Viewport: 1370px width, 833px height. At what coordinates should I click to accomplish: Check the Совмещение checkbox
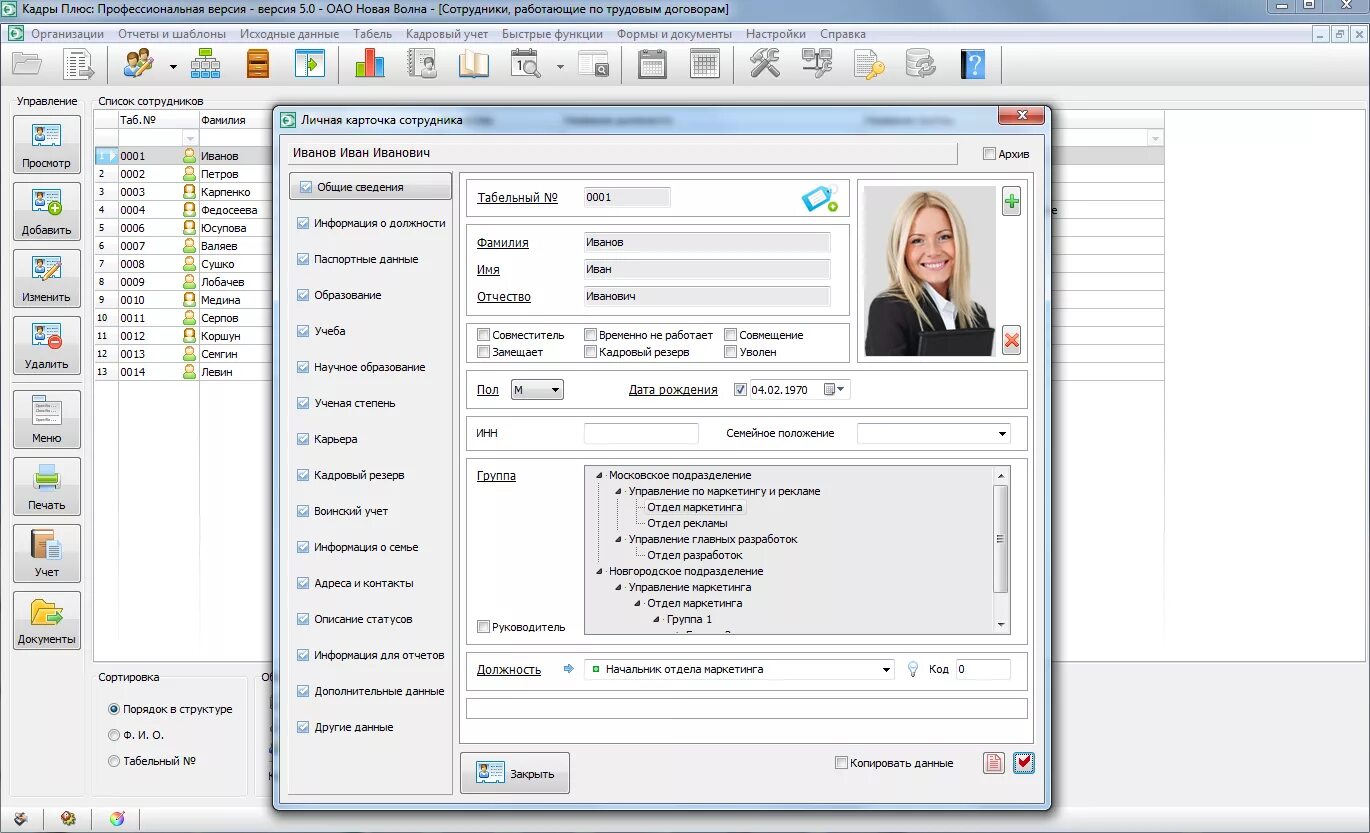tap(731, 335)
